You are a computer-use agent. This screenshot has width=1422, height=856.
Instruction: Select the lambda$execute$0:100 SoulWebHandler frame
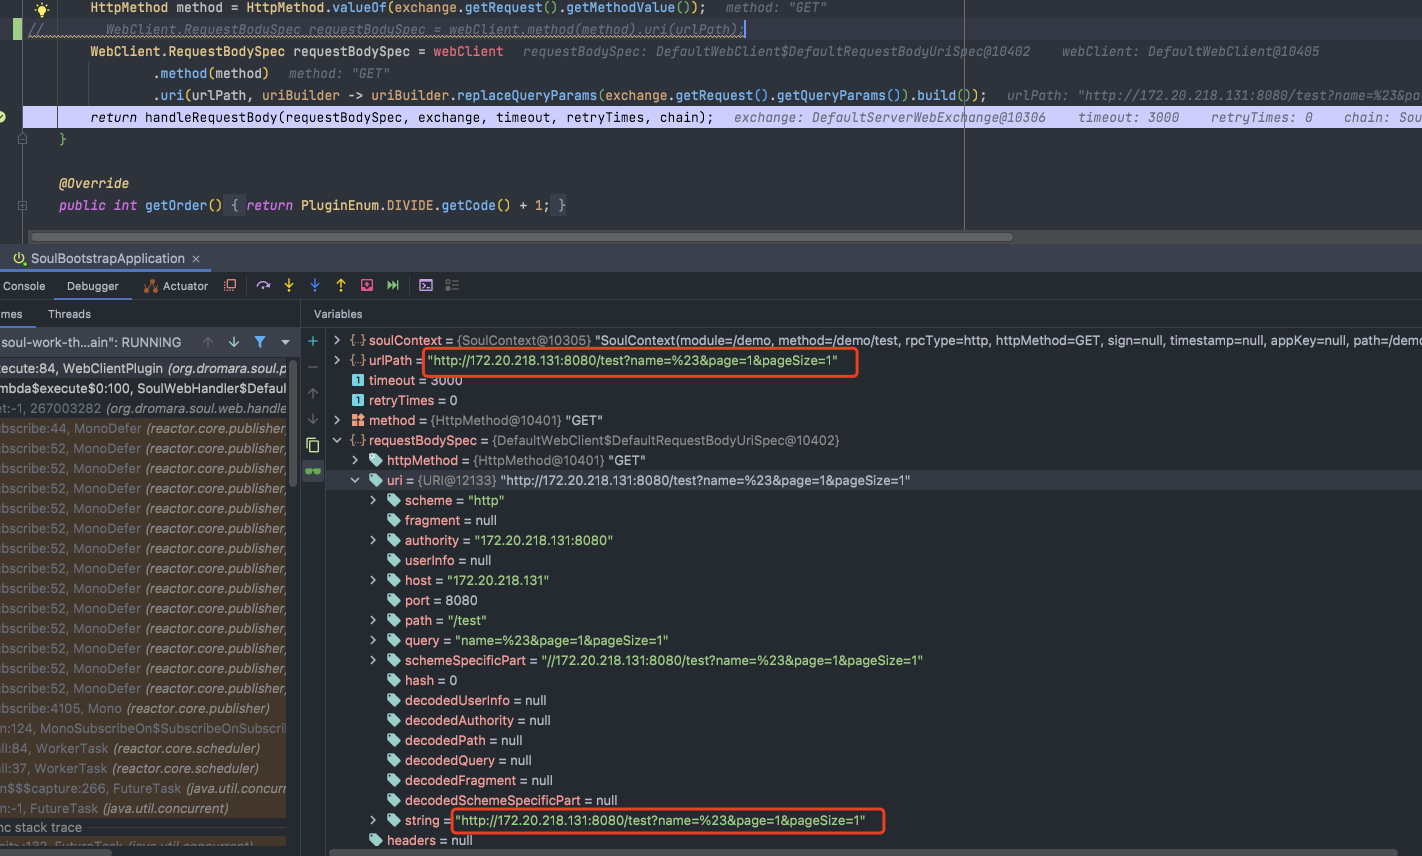(143, 388)
